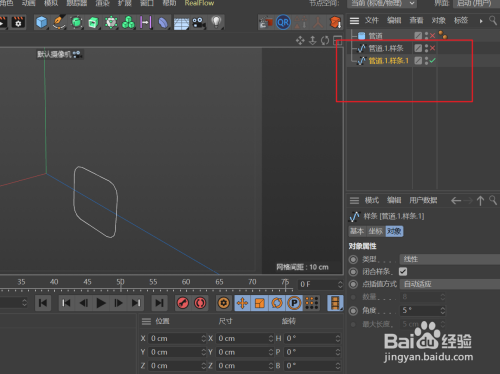Toggle 管道.1.样条.1 green check

point(433,61)
